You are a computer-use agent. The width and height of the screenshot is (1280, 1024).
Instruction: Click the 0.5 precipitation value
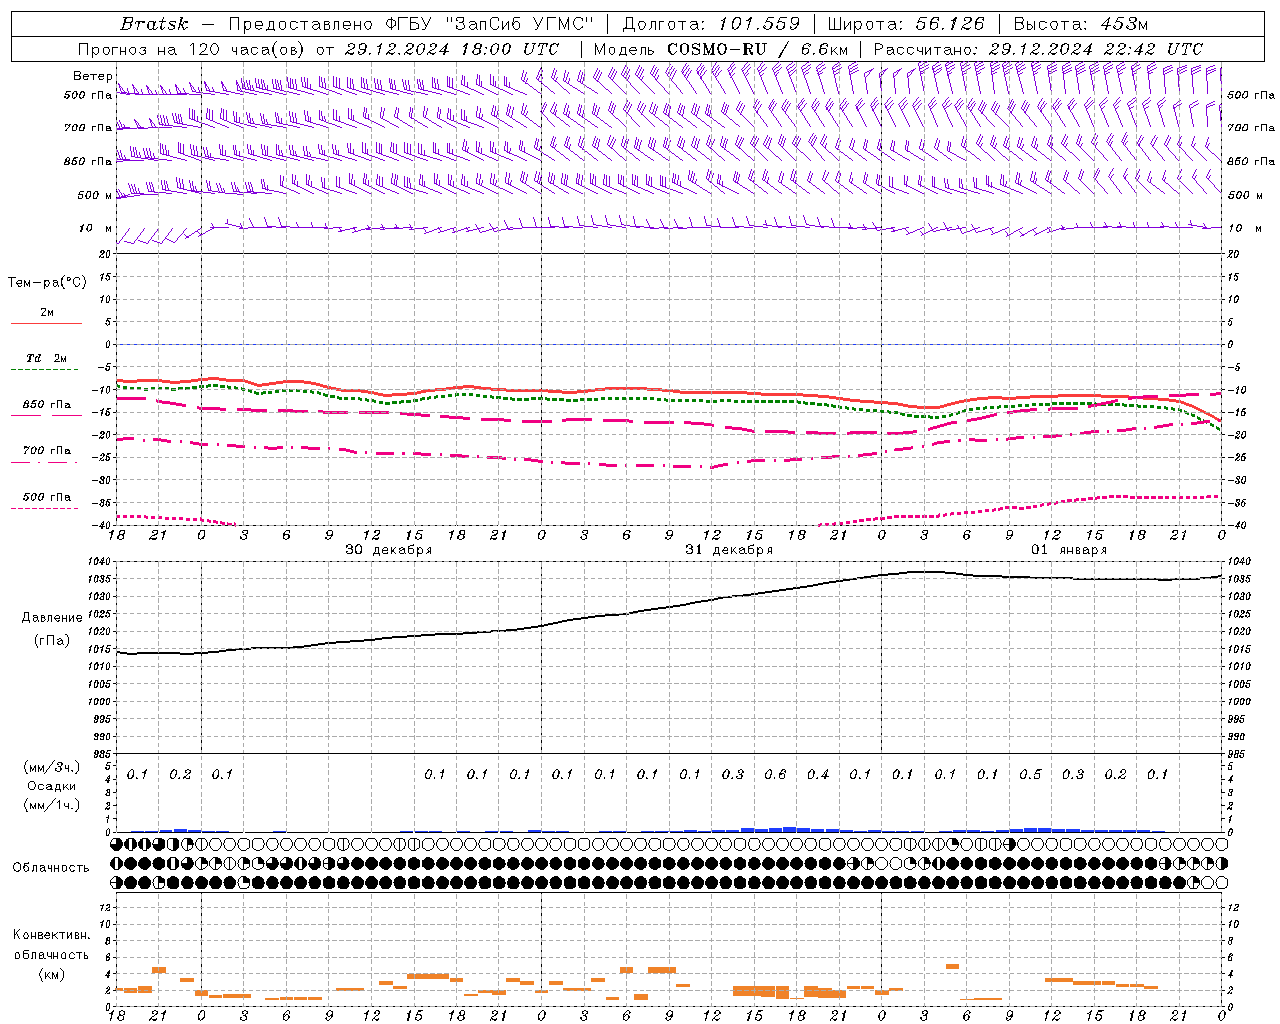tap(1030, 774)
